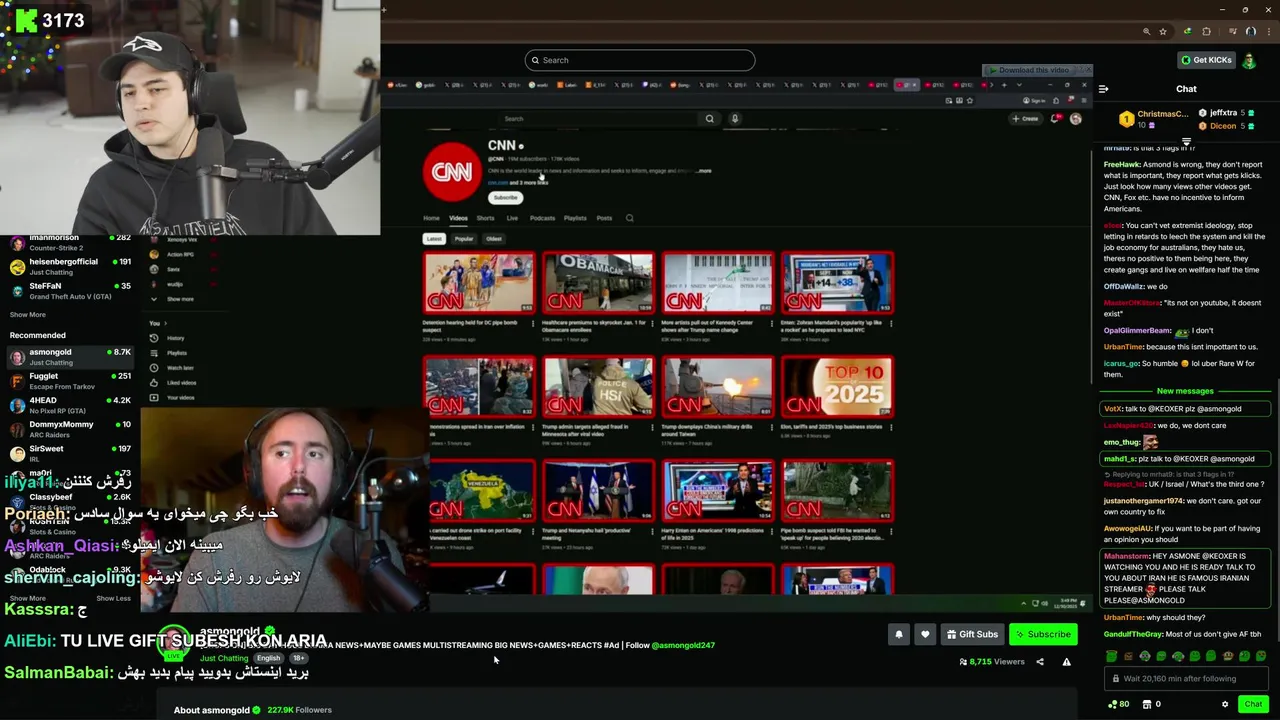Open DommyxMommy recommended channel
Screen dimensions: 1280x720
point(70,429)
